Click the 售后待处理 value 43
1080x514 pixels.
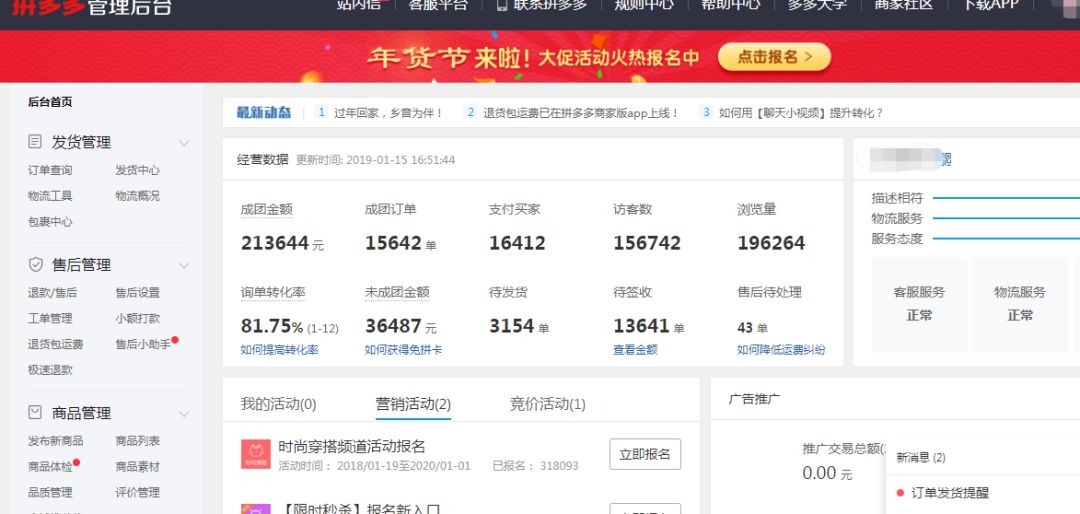click(x=744, y=328)
